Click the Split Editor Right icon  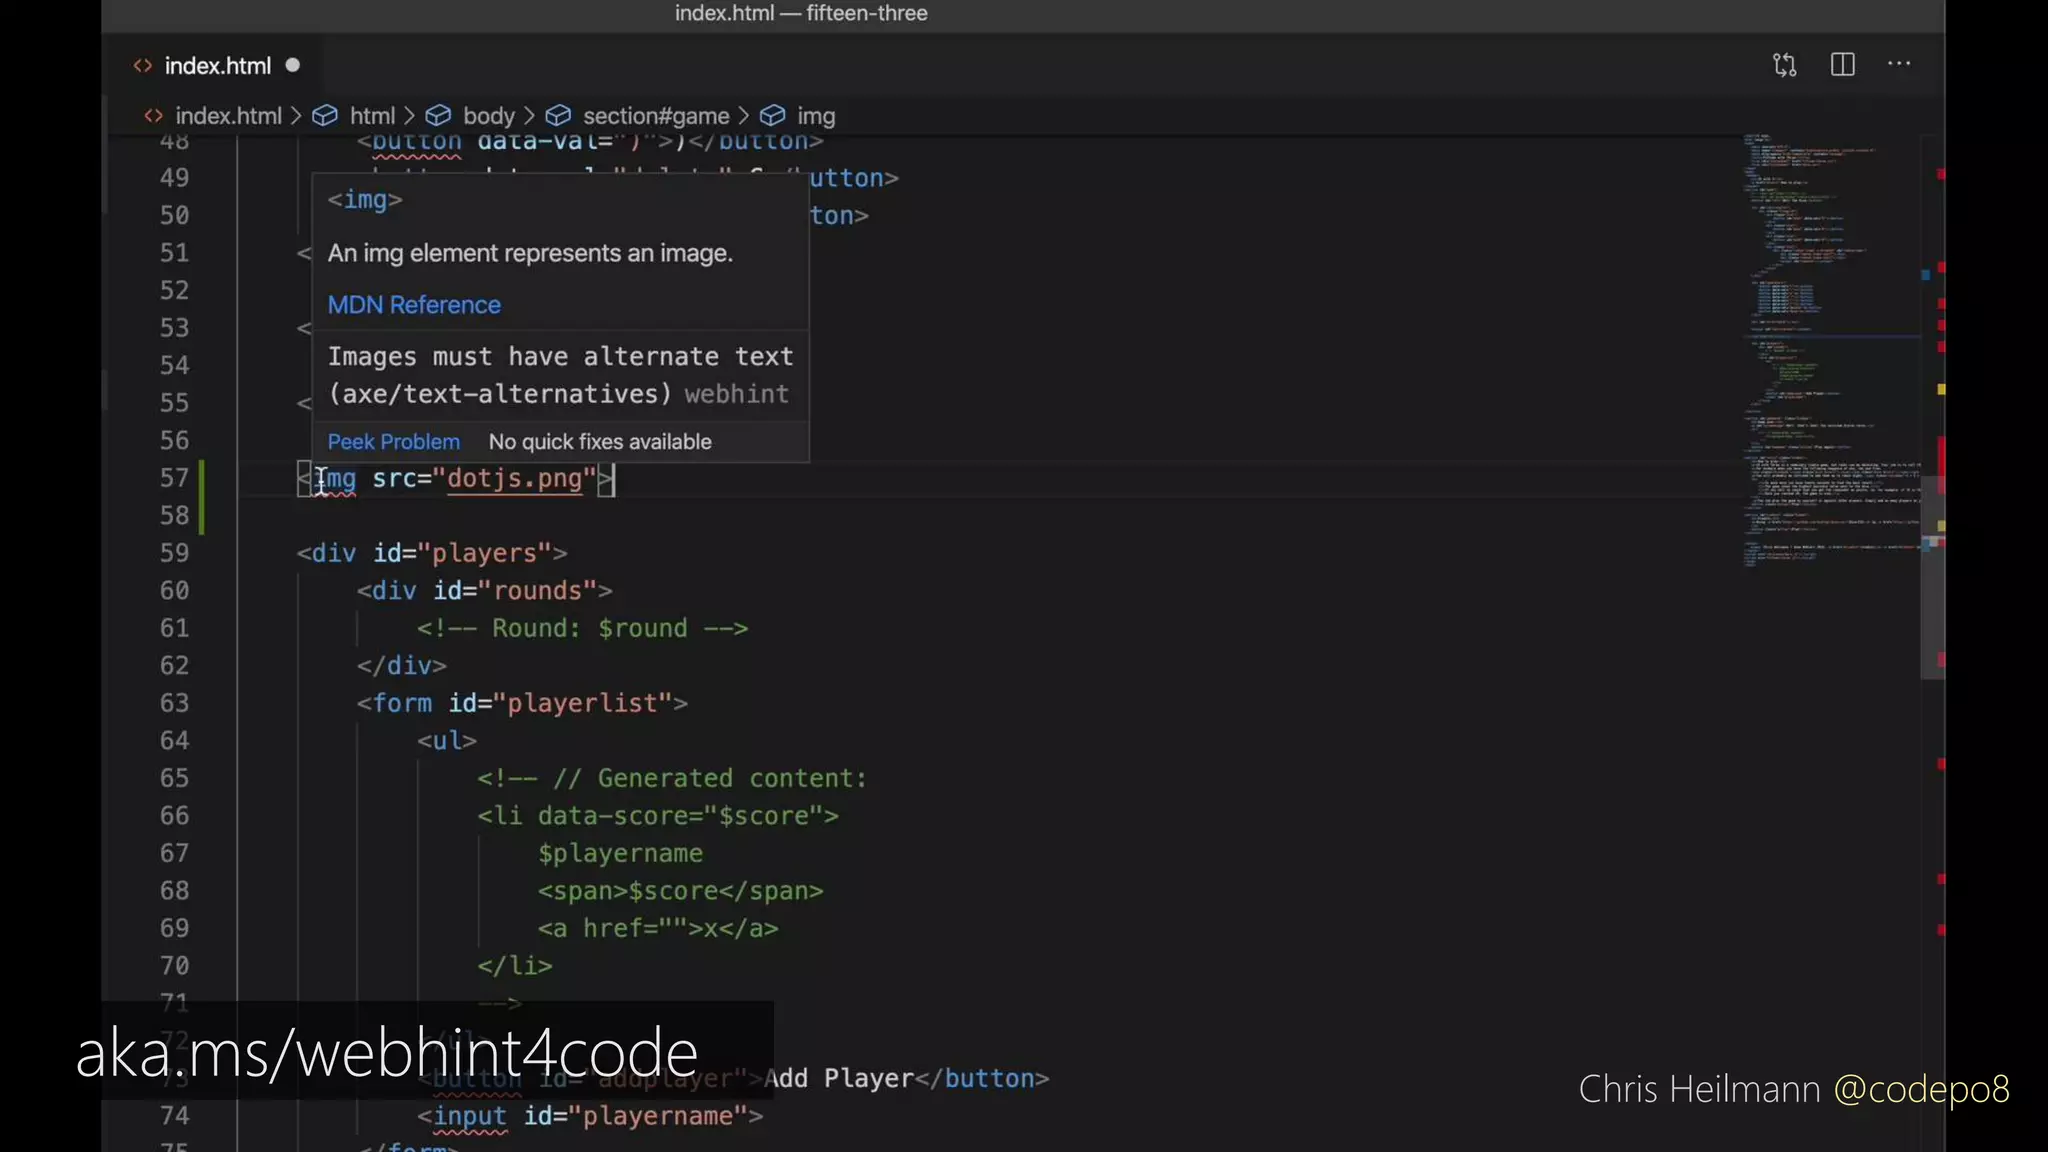[1842, 65]
